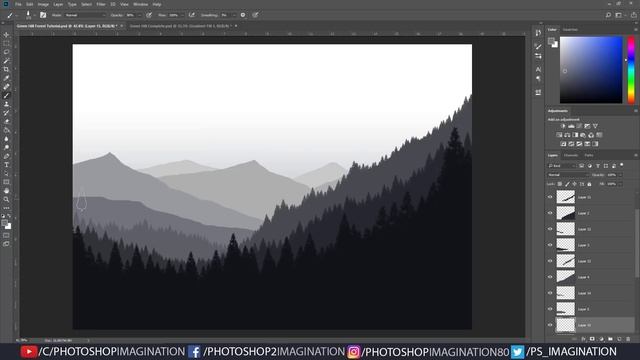Add a Curves adjustment
This screenshot has width=640, height=360.
coord(579,126)
